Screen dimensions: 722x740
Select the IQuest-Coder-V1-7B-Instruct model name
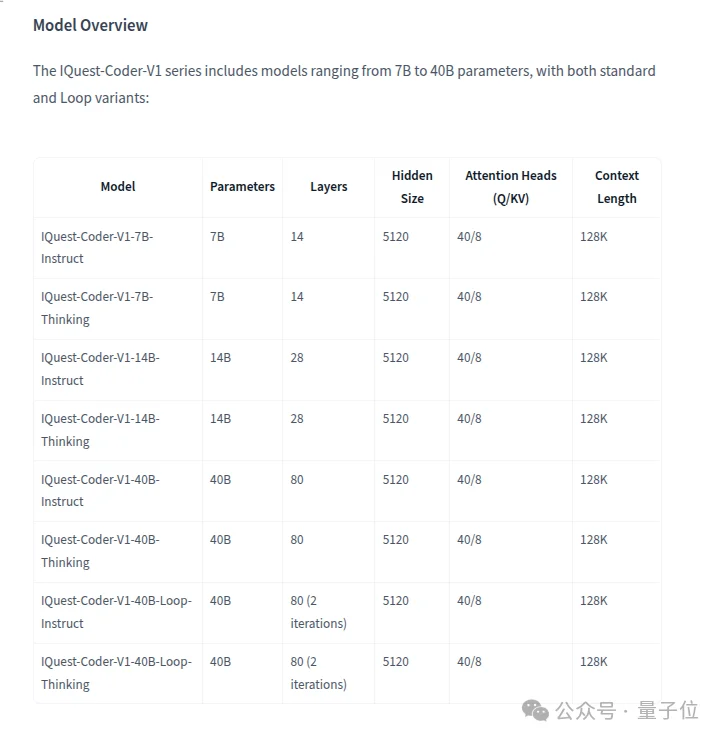click(x=97, y=247)
